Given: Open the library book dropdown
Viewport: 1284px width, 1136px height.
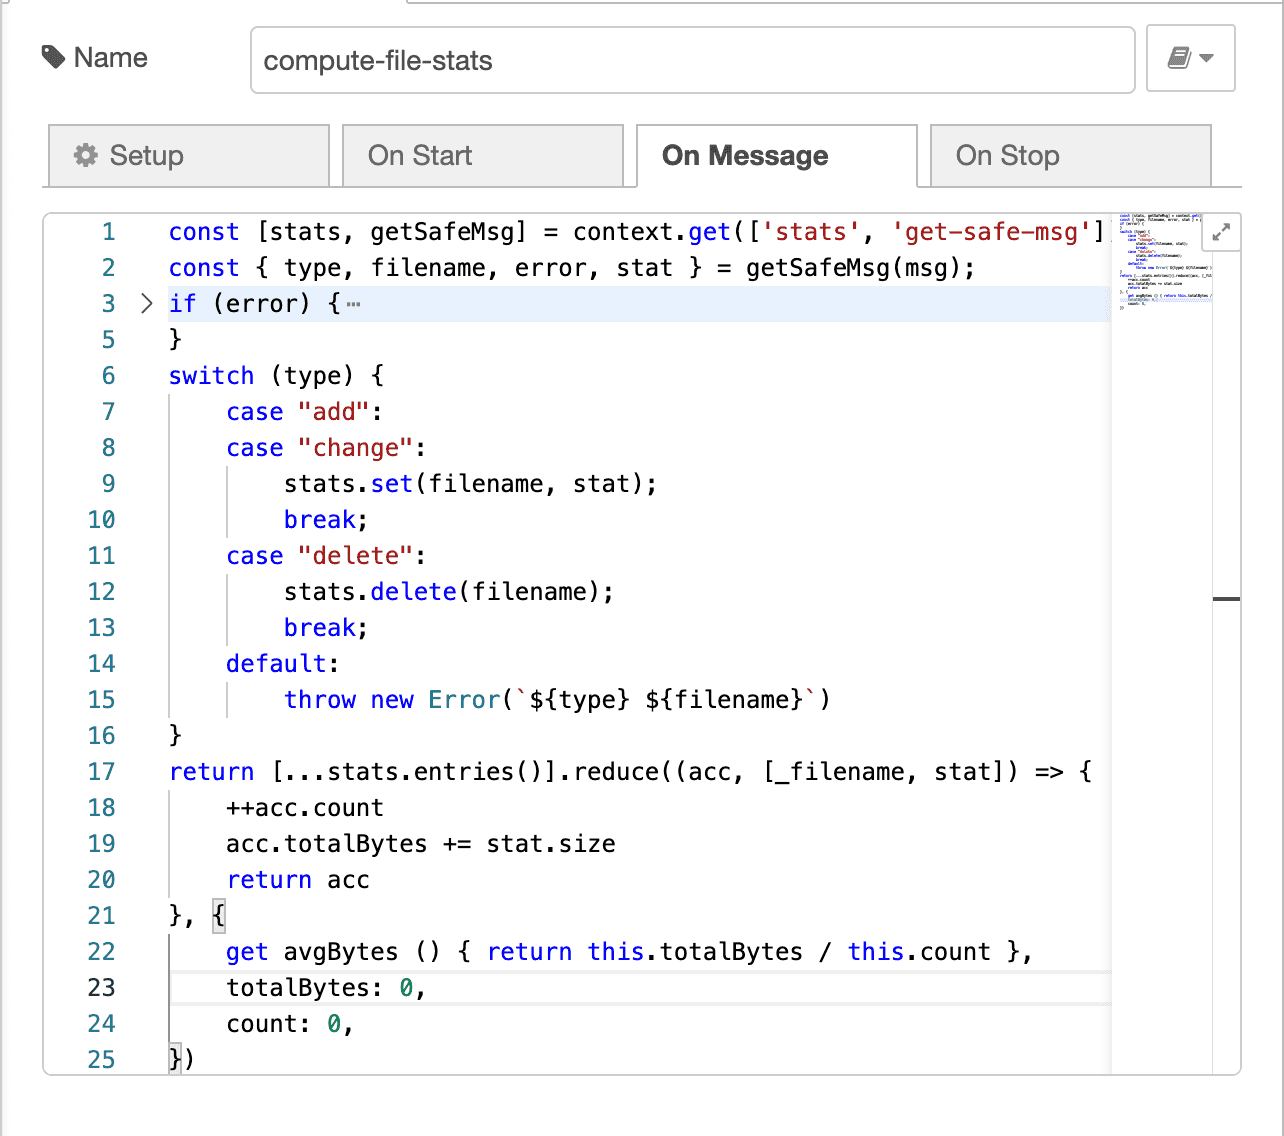Looking at the screenshot, I should coord(1190,59).
